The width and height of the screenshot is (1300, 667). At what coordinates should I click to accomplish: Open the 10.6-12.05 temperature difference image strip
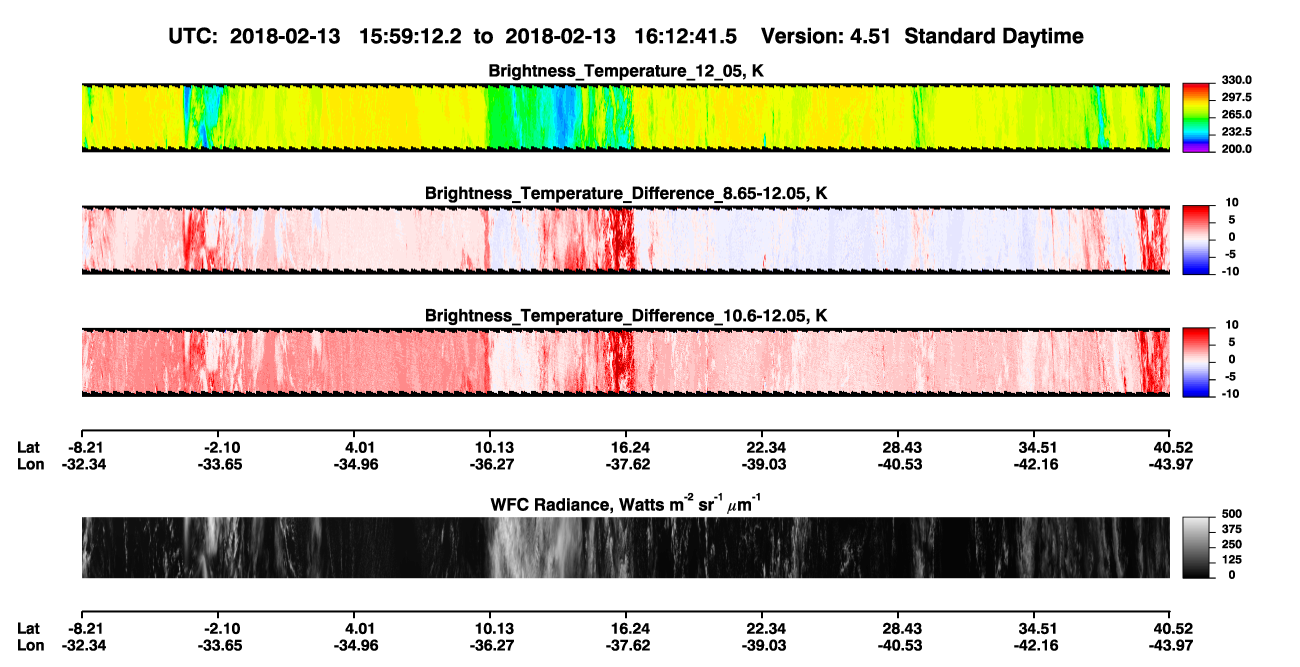(625, 362)
